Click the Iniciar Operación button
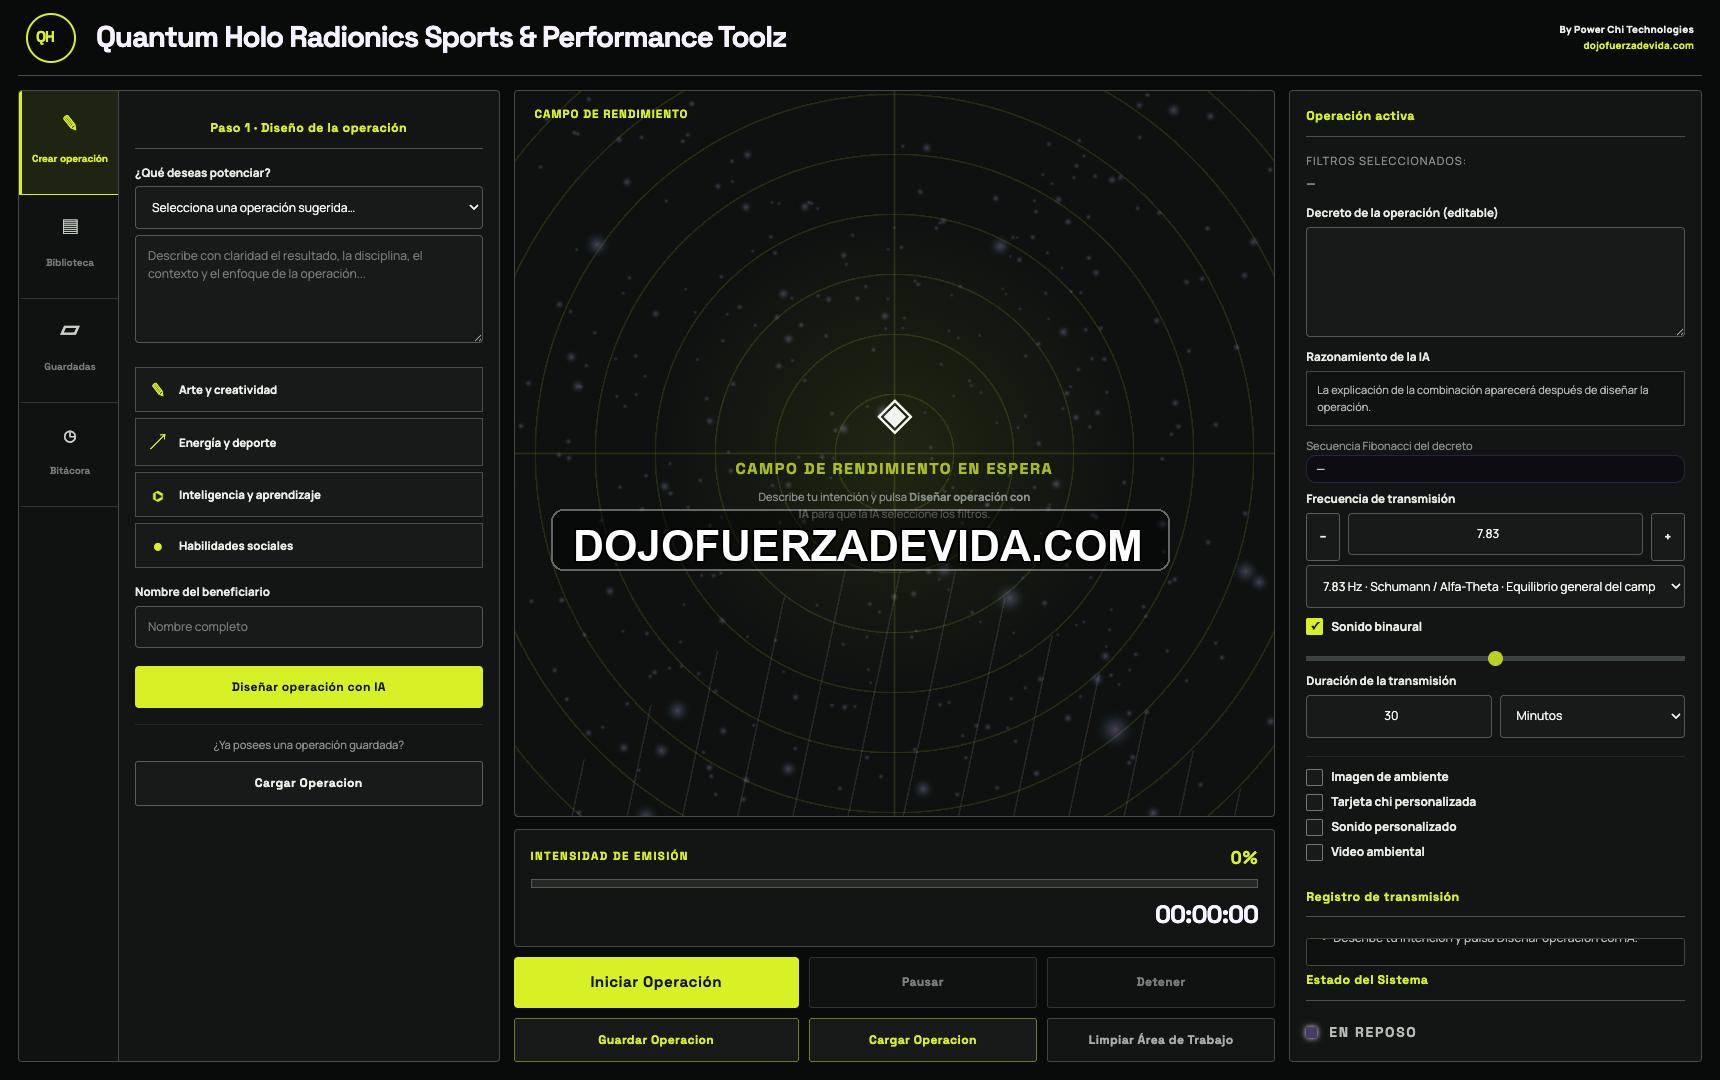Screen dimensions: 1720x1080 tap(656, 982)
